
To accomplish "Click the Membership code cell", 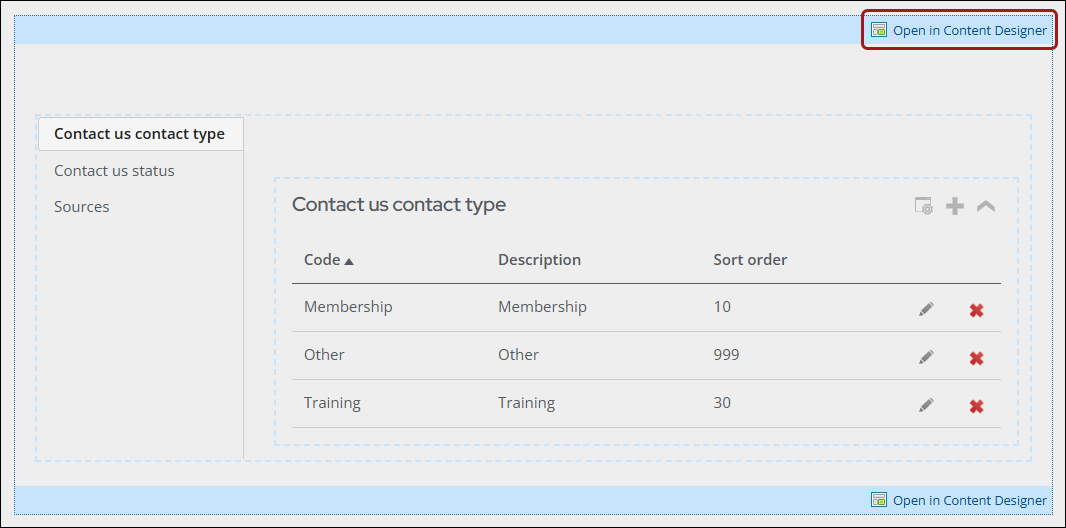I will (x=348, y=307).
